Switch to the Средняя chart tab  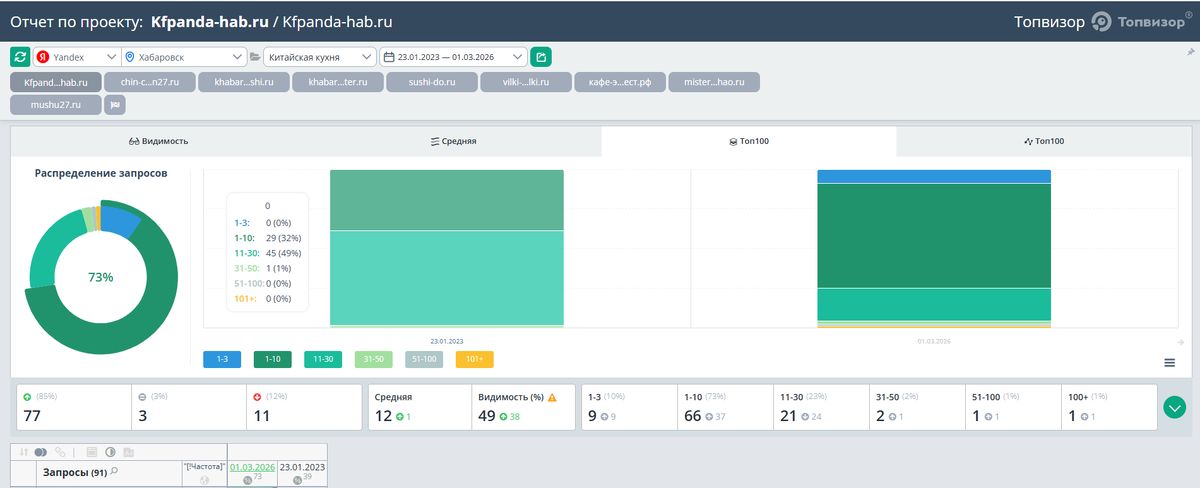coord(453,141)
